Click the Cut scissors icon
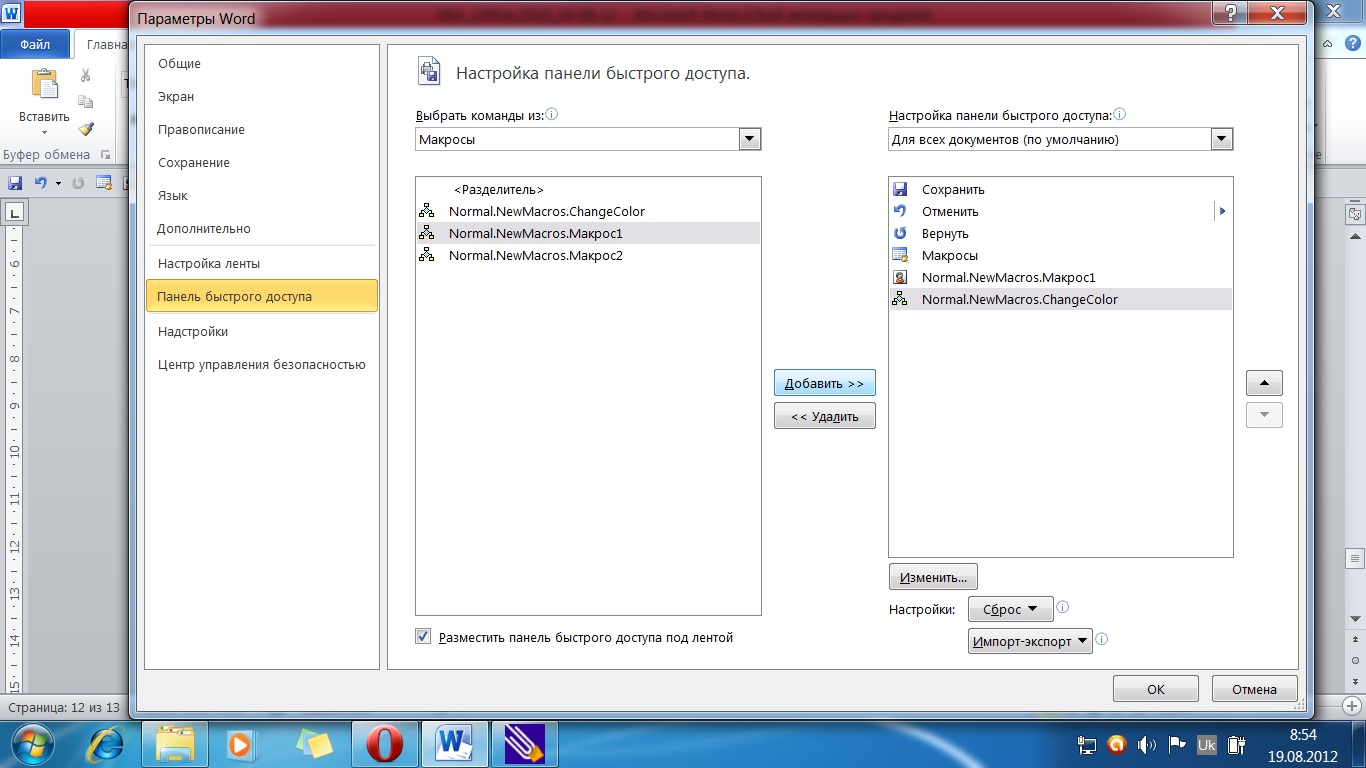 click(x=86, y=75)
